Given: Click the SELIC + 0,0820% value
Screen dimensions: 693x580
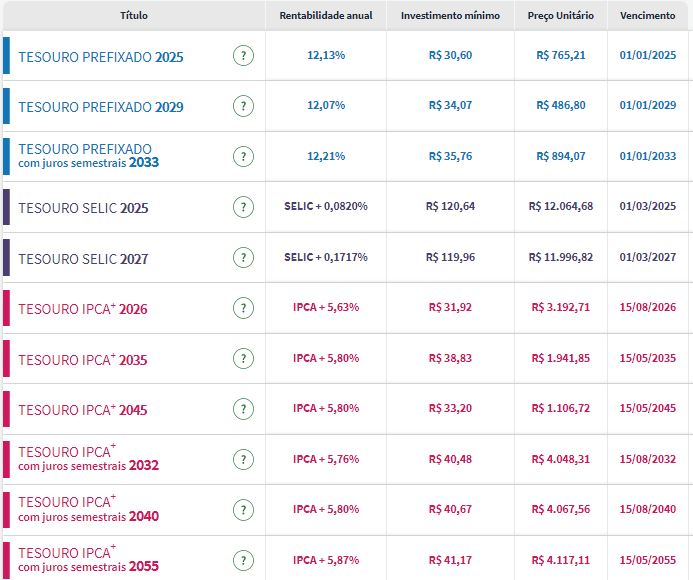Looking at the screenshot, I should coord(326,206).
